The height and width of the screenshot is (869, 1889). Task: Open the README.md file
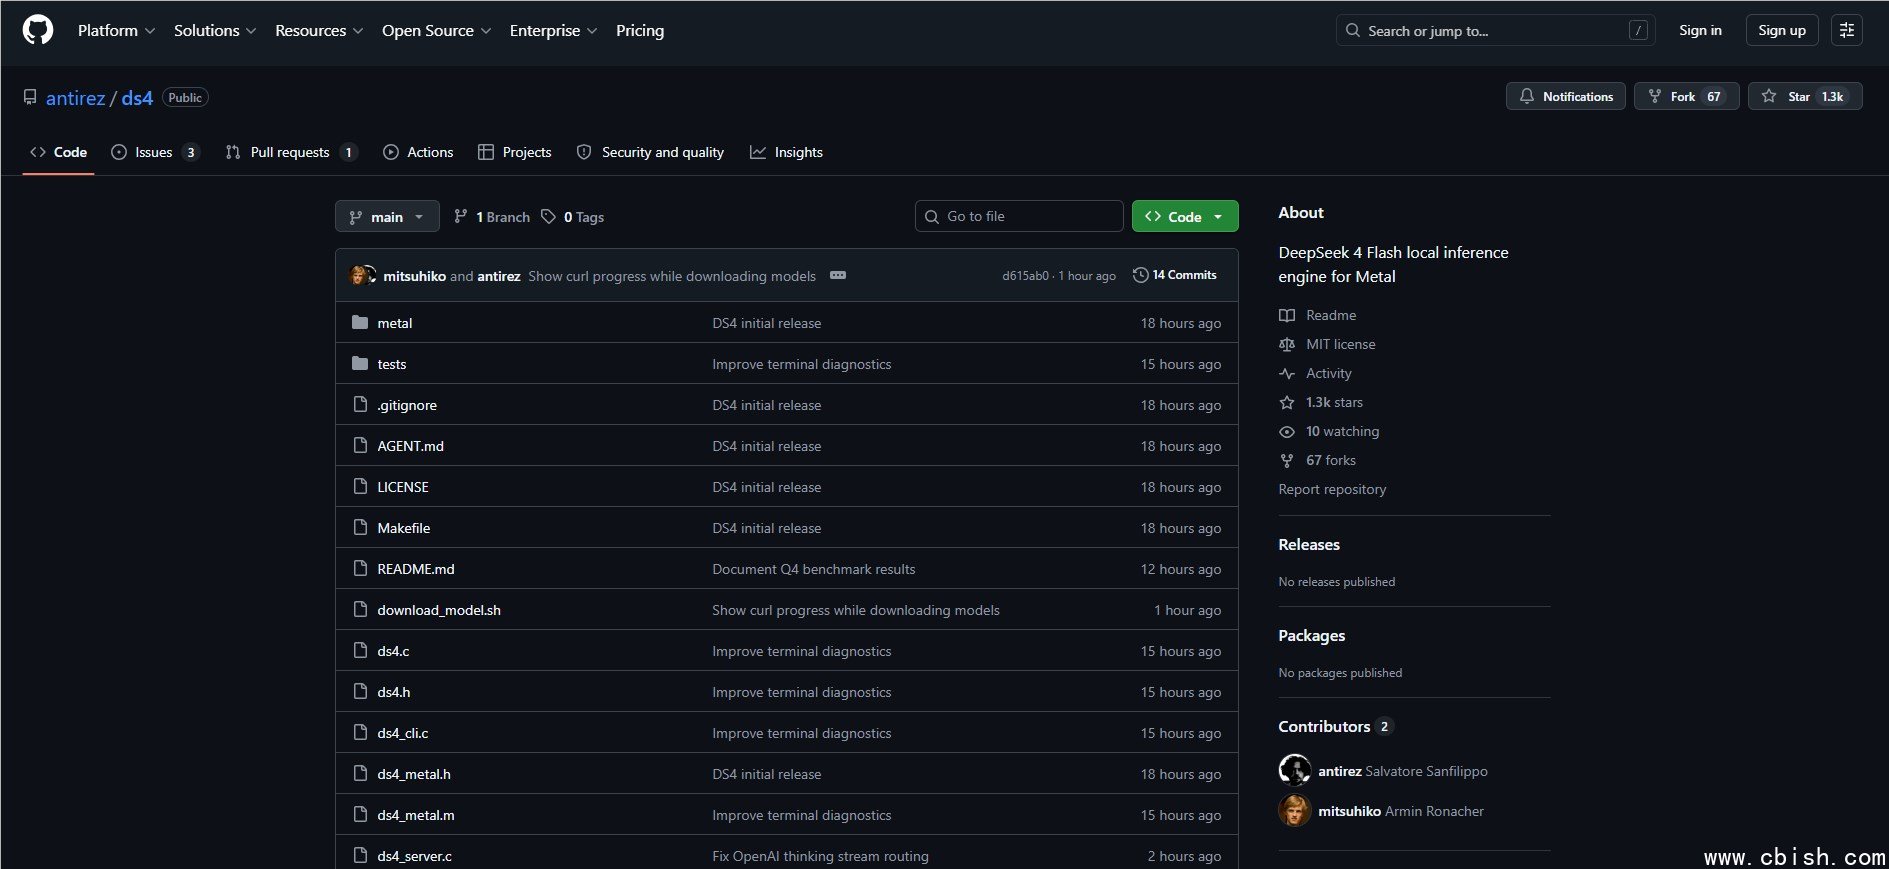pyautogui.click(x=416, y=569)
